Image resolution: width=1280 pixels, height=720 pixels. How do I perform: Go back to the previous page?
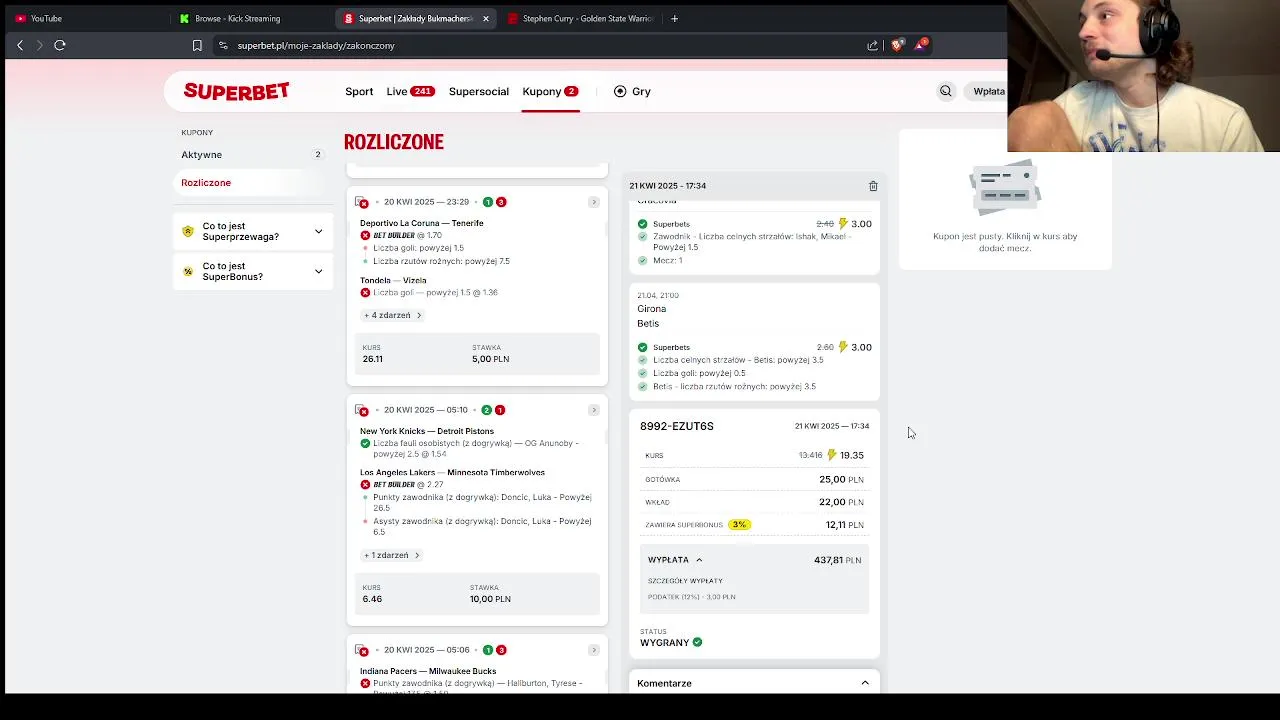(20, 45)
